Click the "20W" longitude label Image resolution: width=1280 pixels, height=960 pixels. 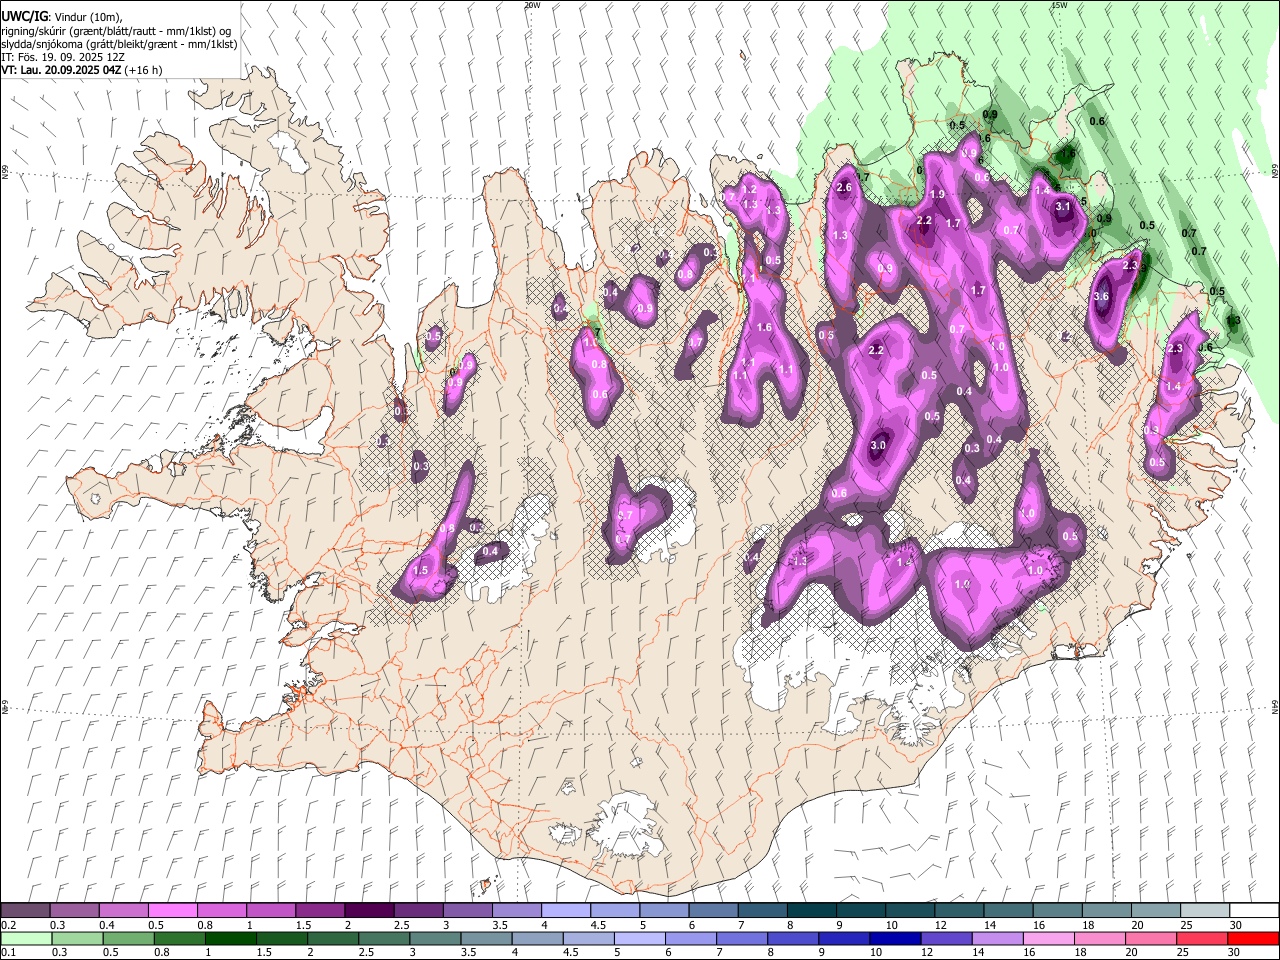pos(532,5)
